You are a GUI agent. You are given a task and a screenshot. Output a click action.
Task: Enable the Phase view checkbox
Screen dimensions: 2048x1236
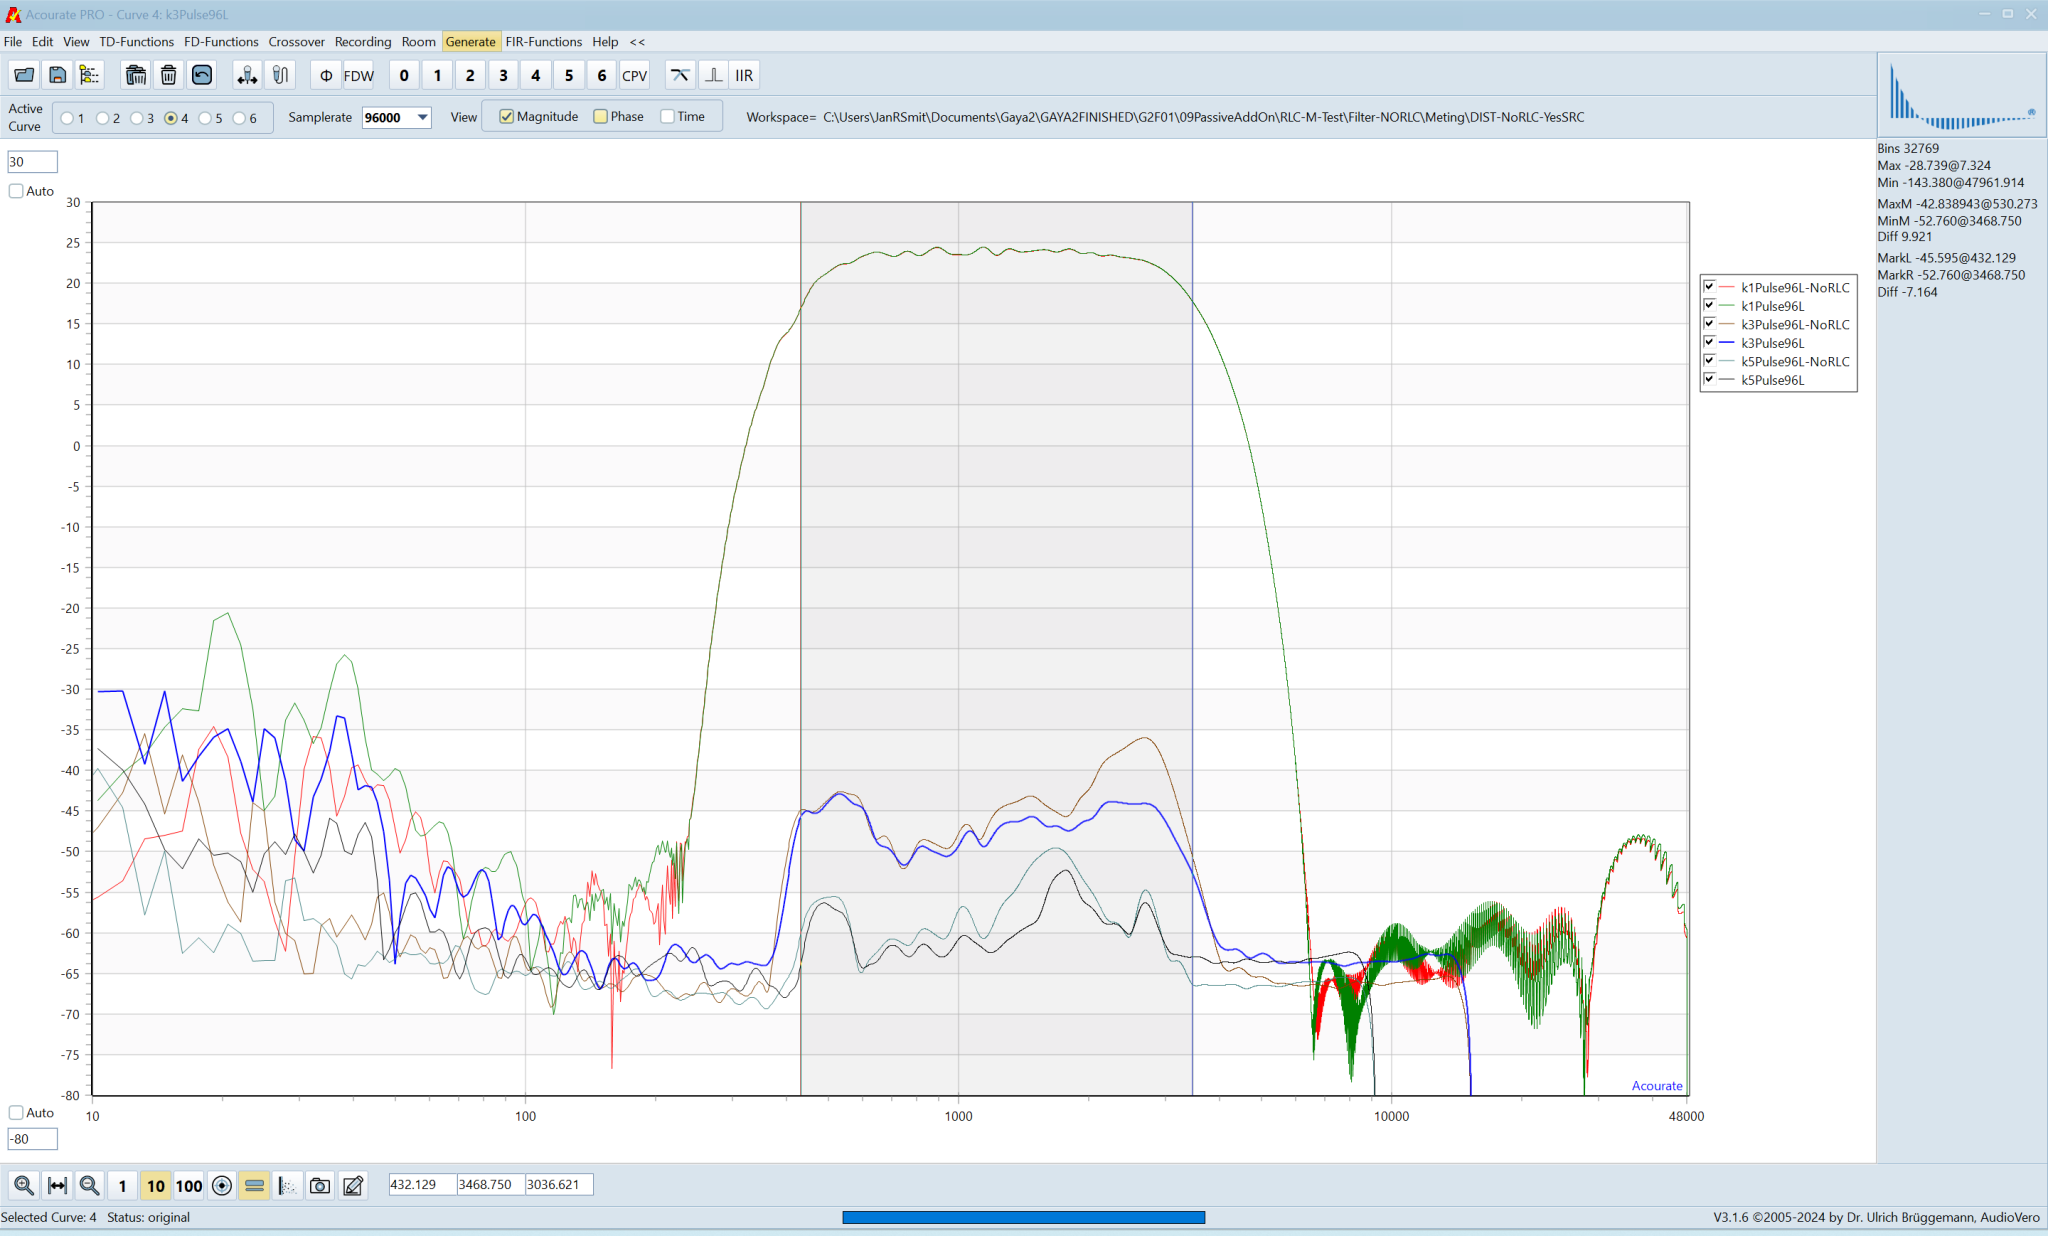(x=601, y=116)
